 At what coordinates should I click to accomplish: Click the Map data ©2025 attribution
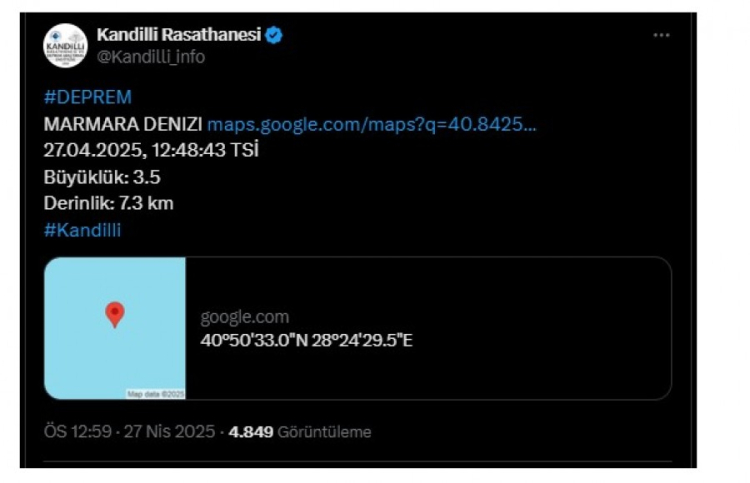pyautogui.click(x=155, y=394)
